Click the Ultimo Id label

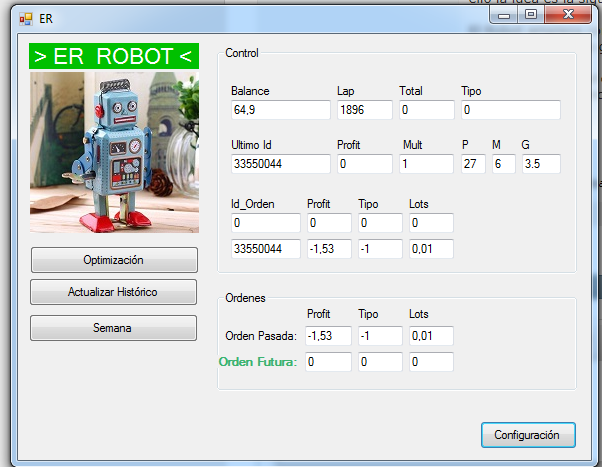coord(251,145)
